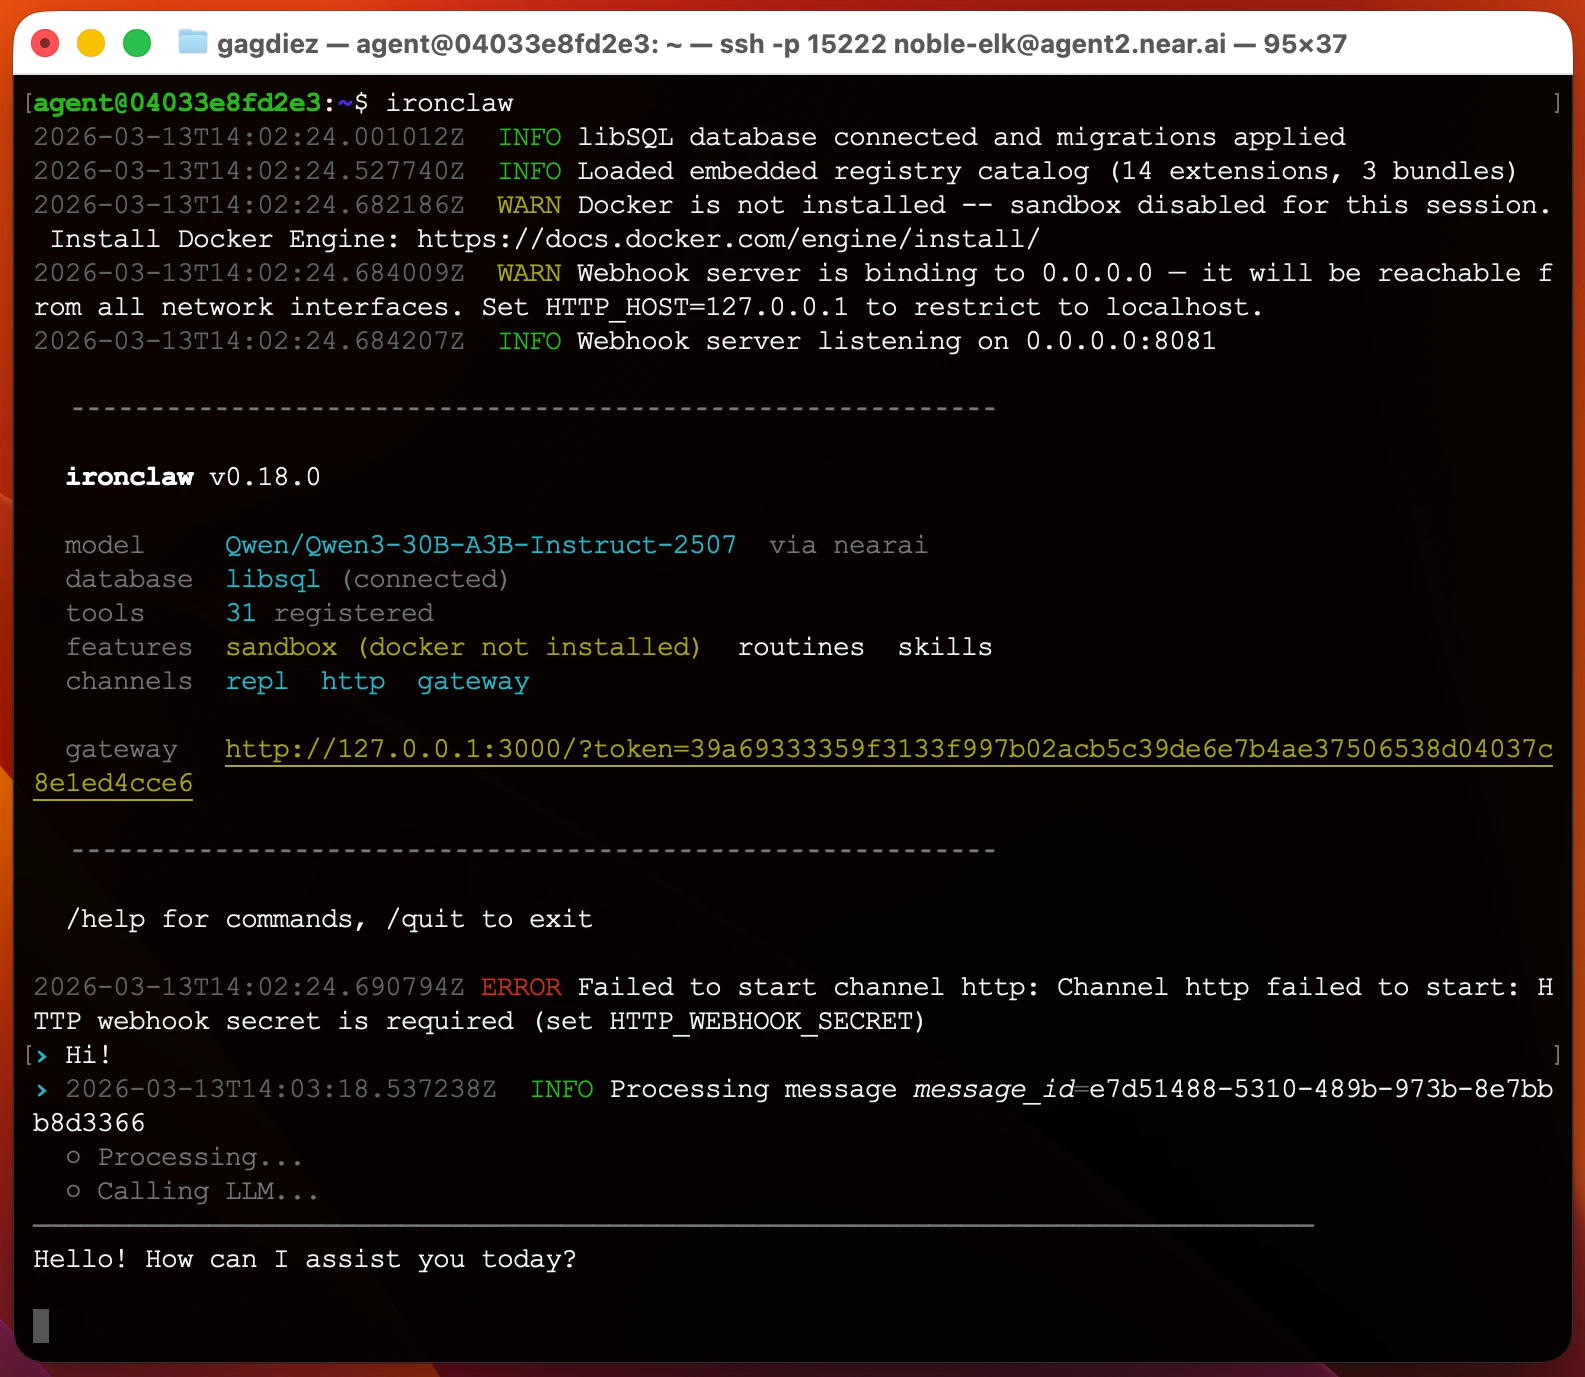Click the Docker install docs URL
This screenshot has width=1585, height=1377.
(x=728, y=239)
